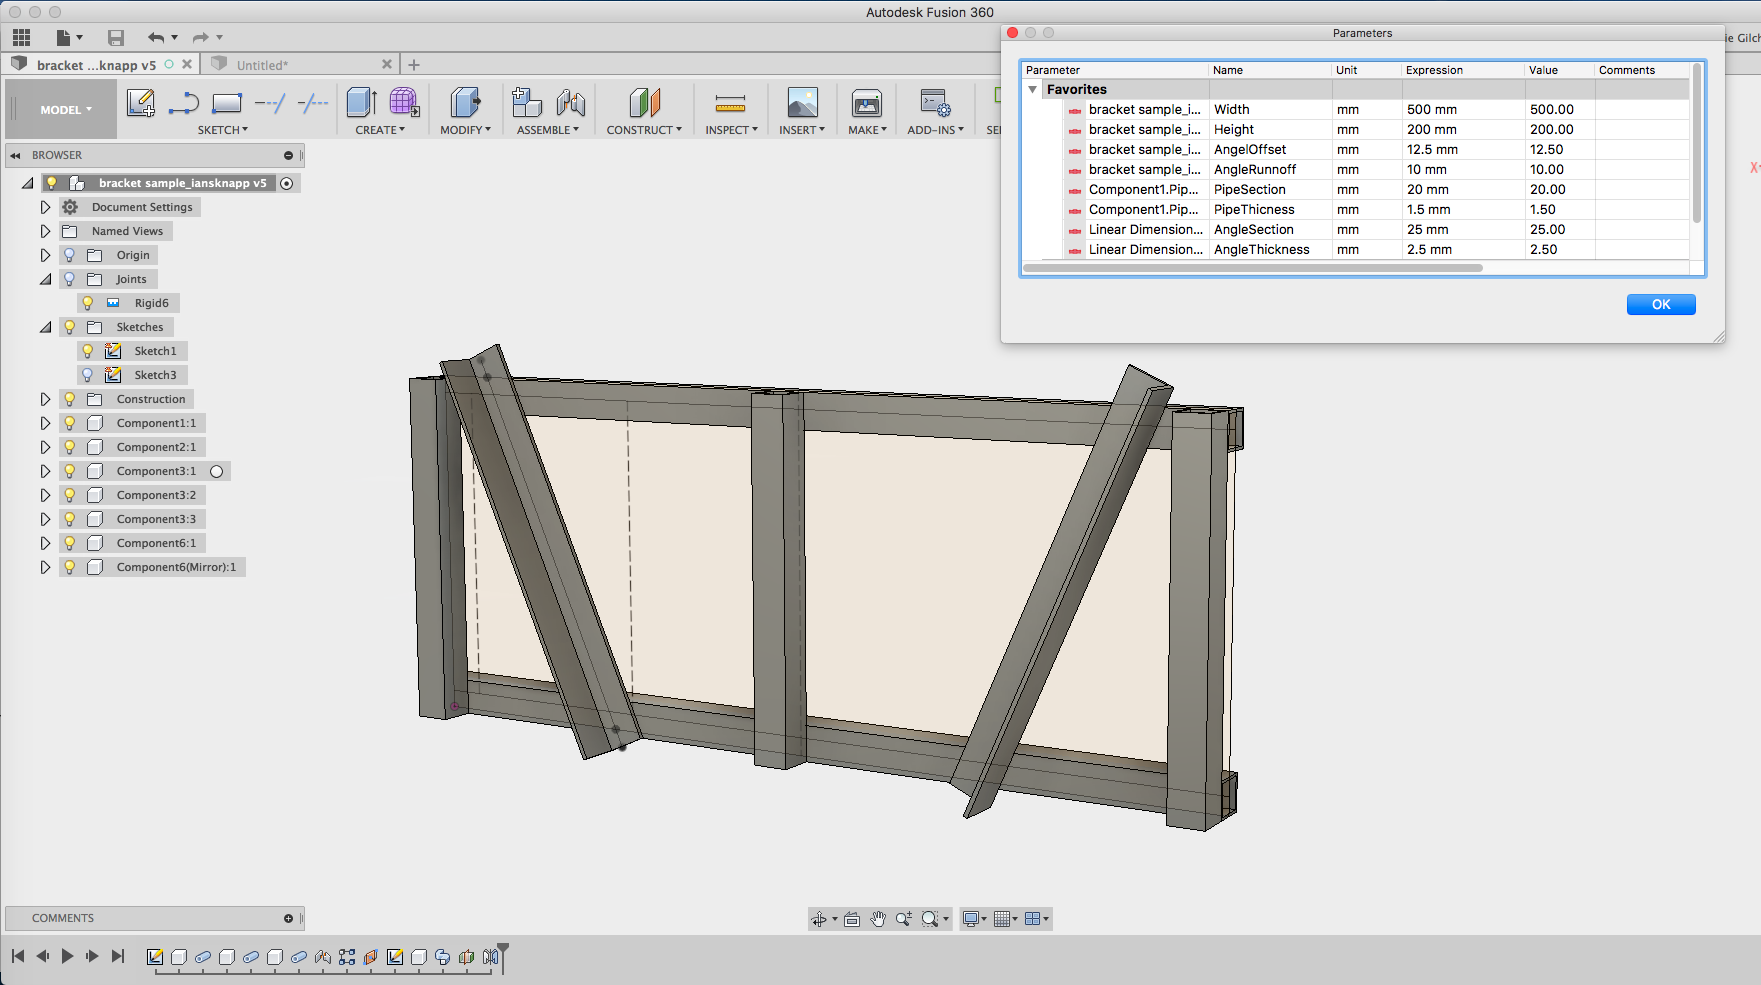Toggle visibility of Sketch1
Screen dimensions: 1761x985
pyautogui.click(x=88, y=350)
